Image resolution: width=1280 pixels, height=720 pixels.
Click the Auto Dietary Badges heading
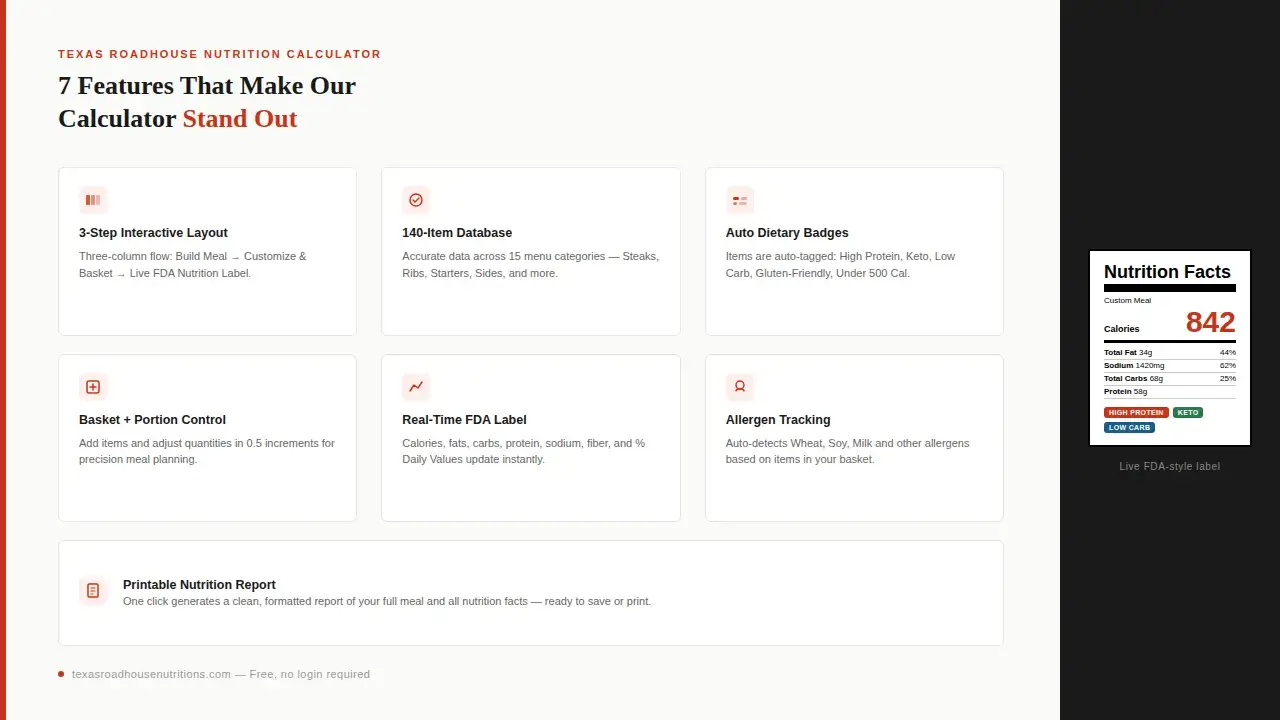tap(787, 233)
